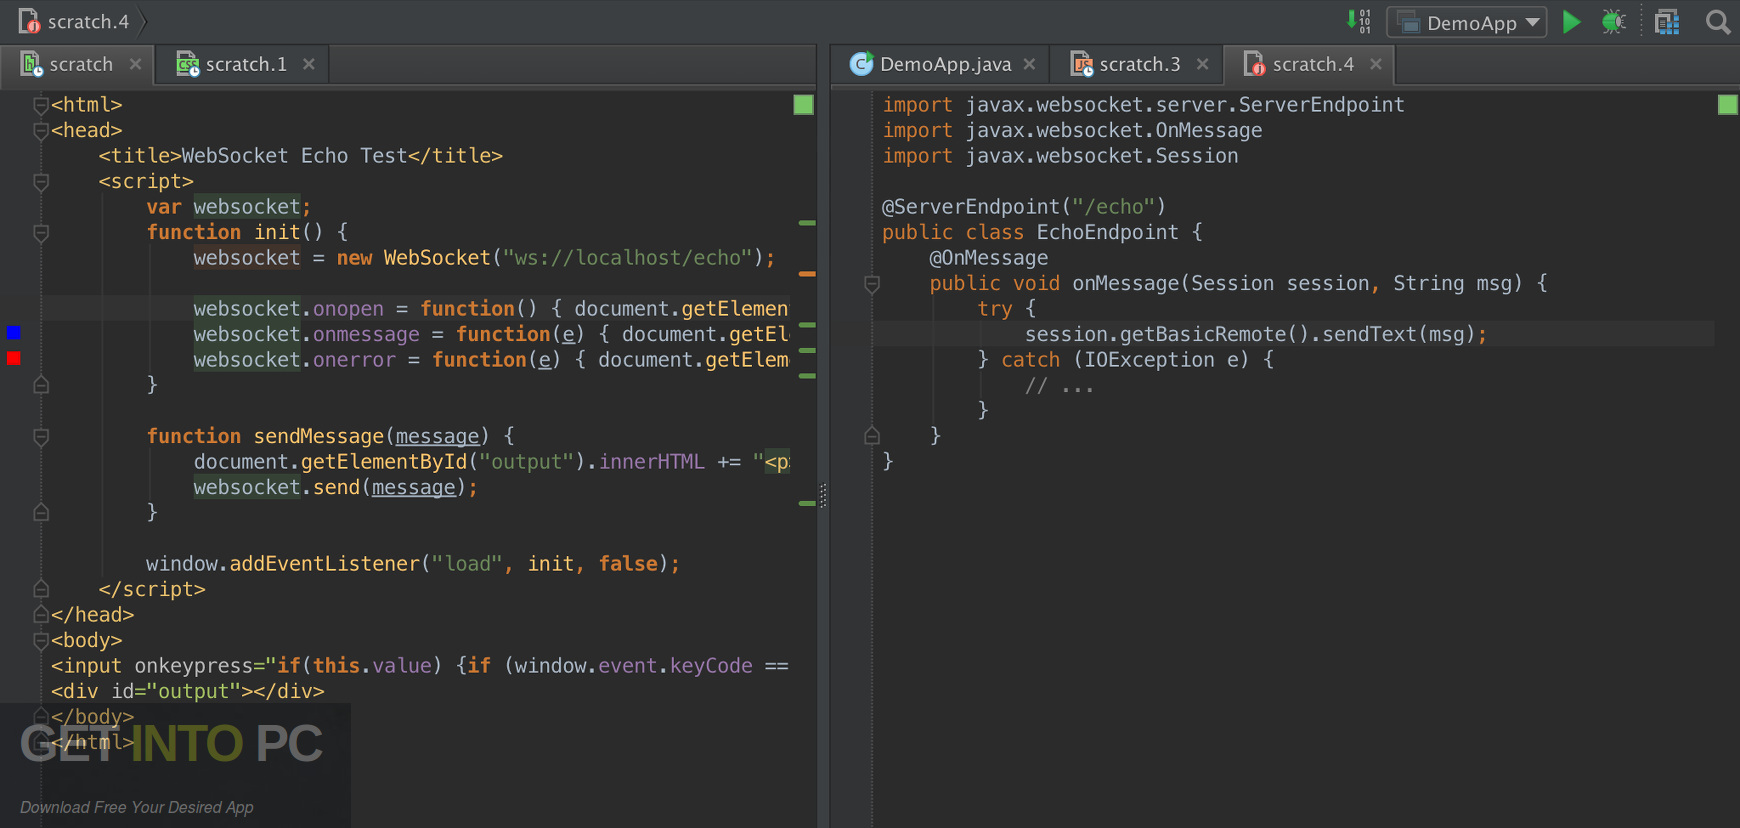This screenshot has height=828, width=1740.
Task: Click the input onkeypress line
Action: pos(420,666)
